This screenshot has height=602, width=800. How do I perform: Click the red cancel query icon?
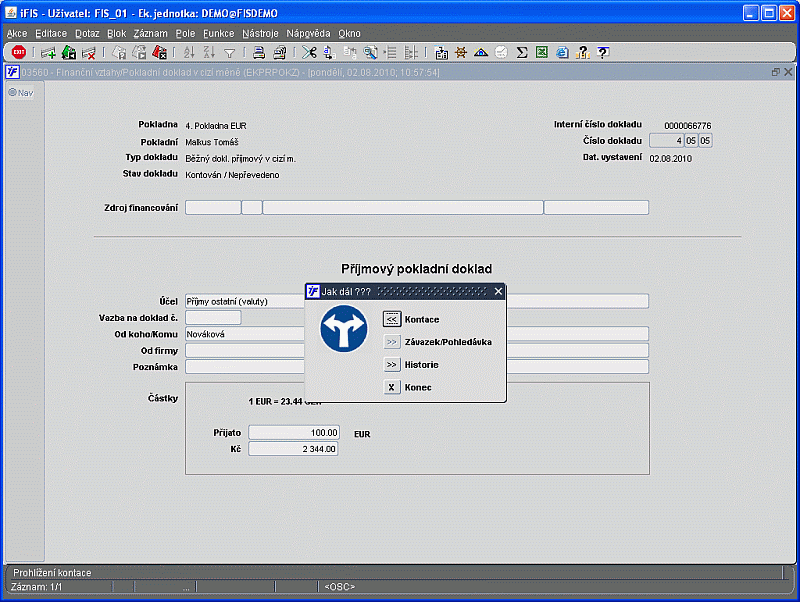160,52
